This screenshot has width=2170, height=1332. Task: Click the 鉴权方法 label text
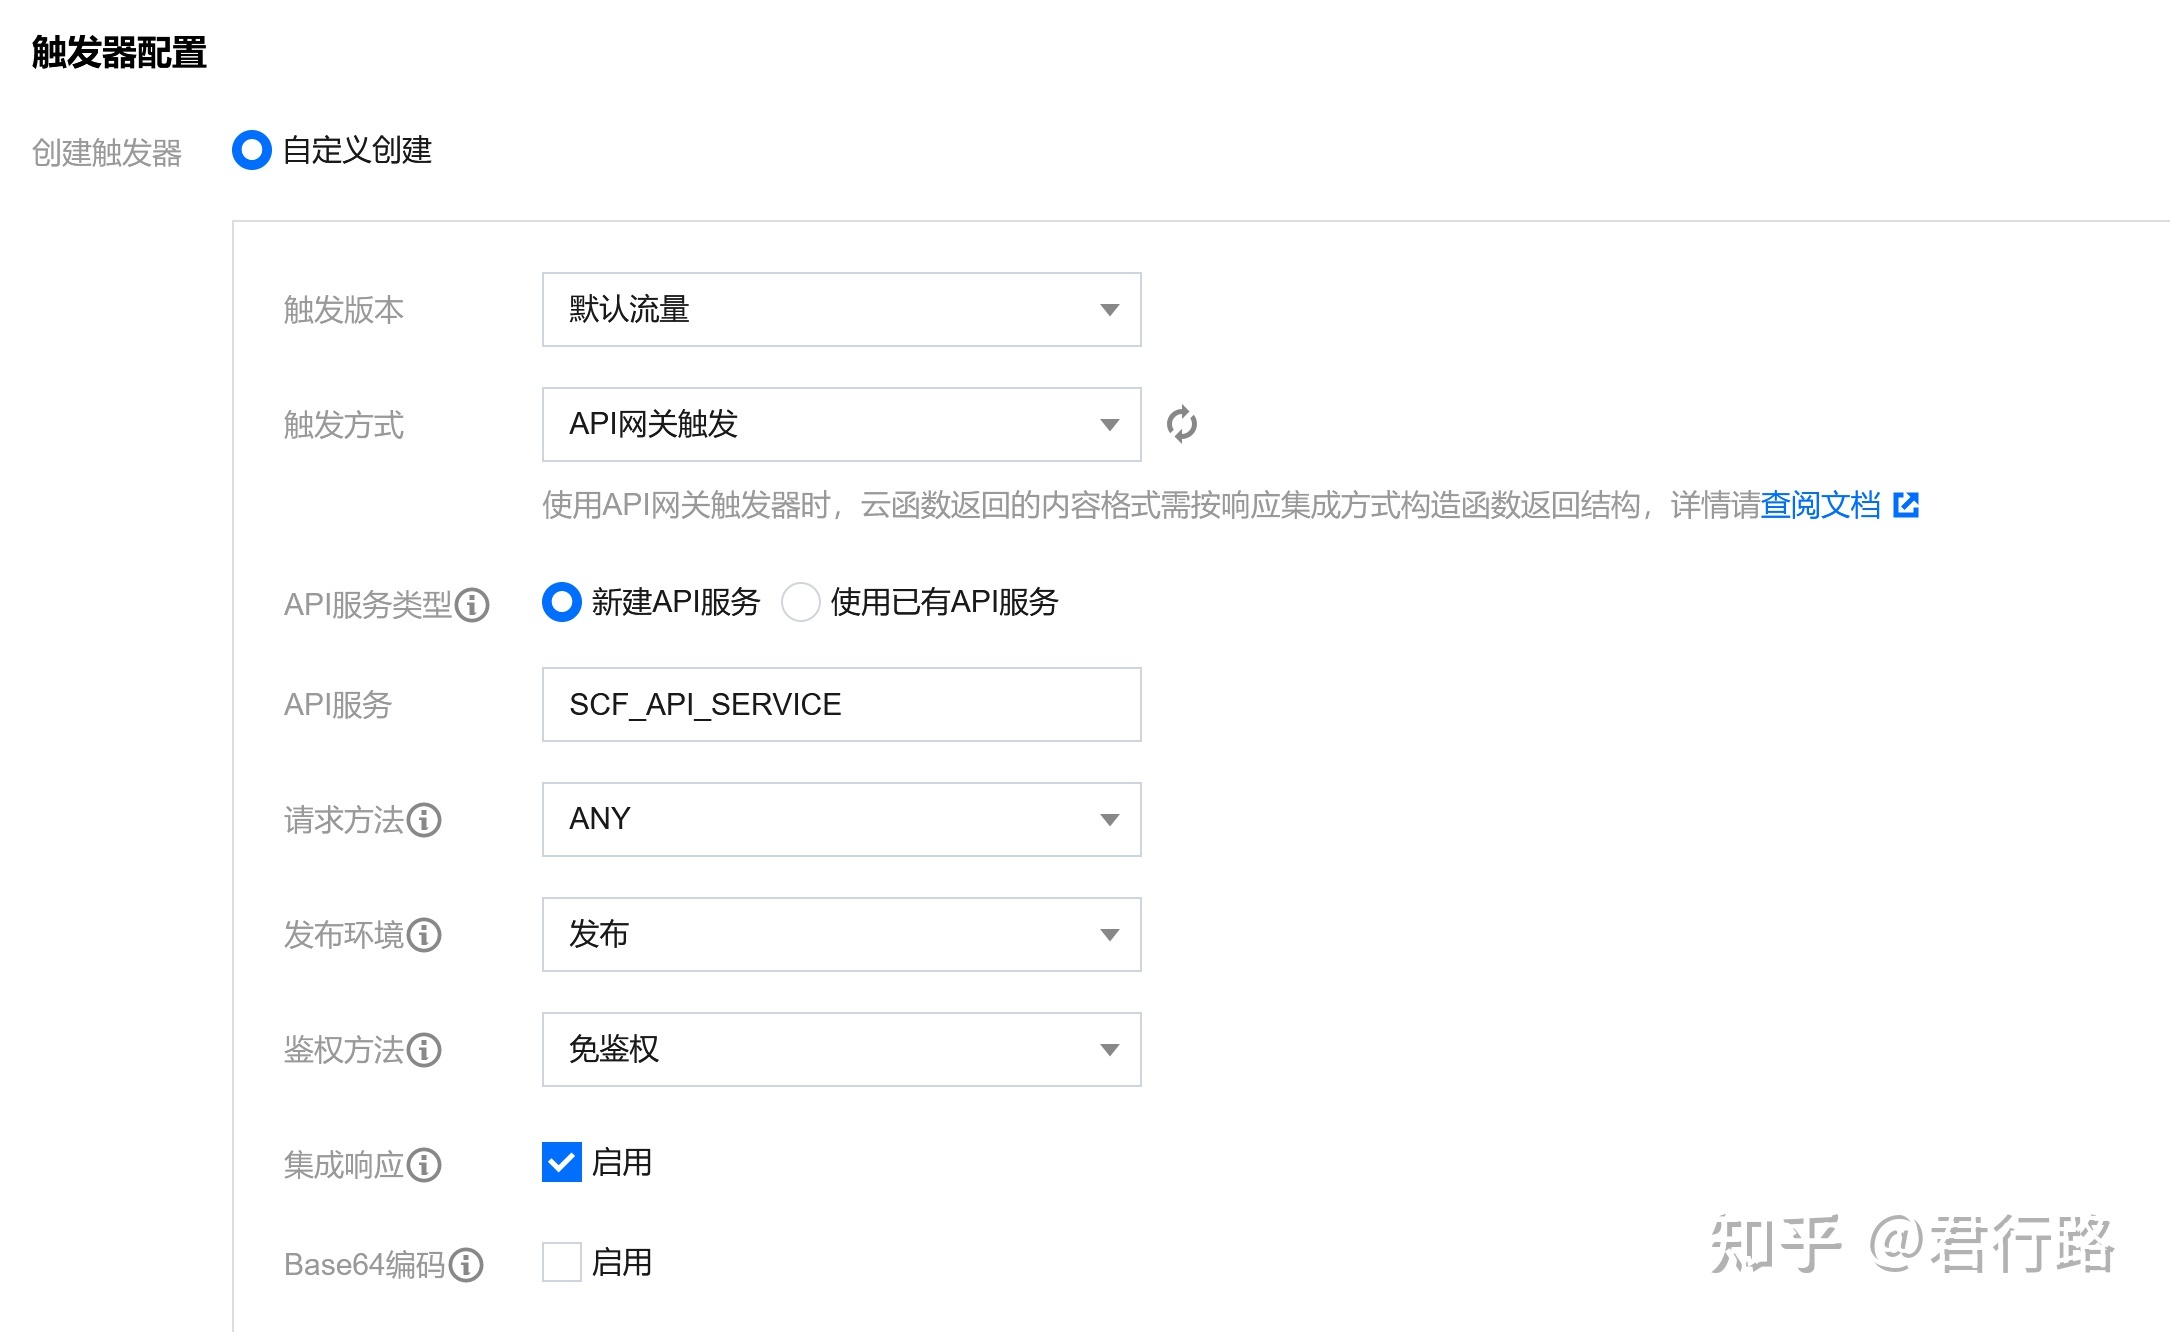344,1050
